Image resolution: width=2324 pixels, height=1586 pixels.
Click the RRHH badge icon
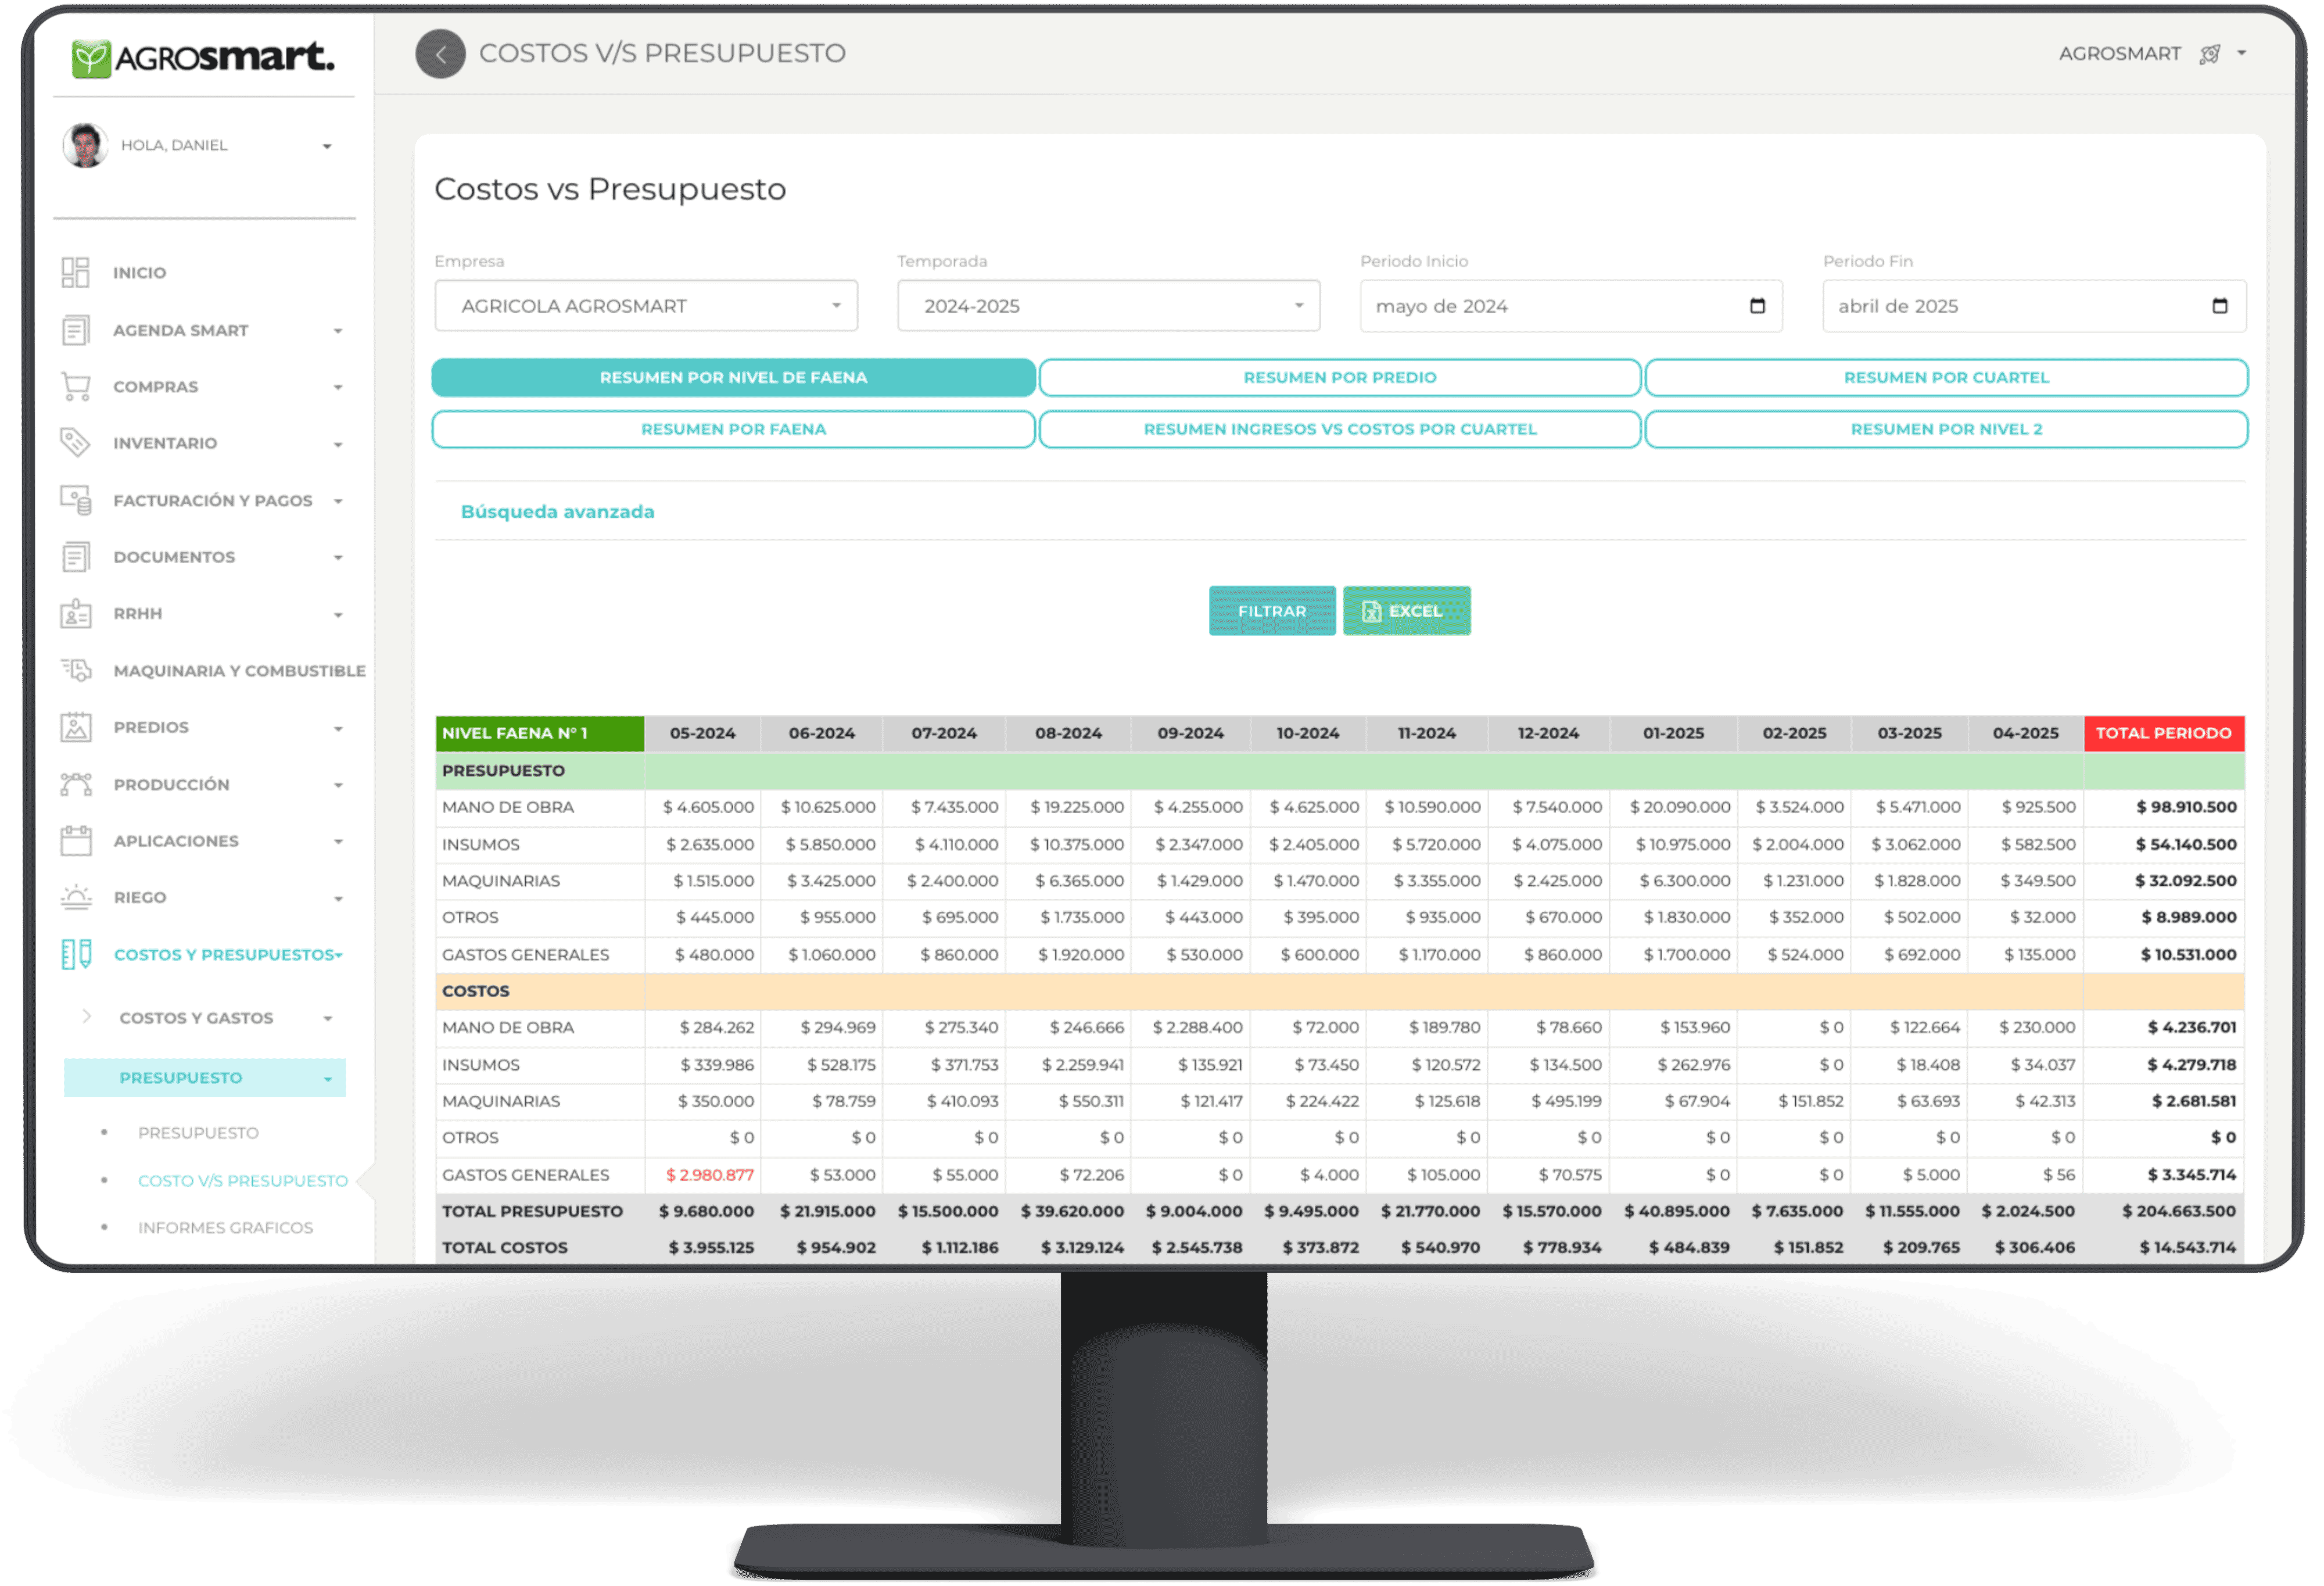point(75,613)
